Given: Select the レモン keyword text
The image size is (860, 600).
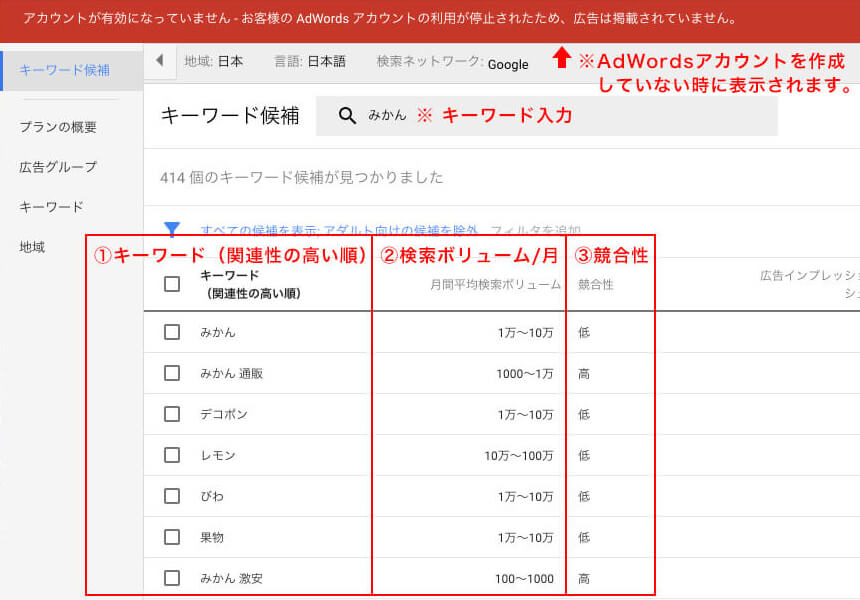Looking at the screenshot, I should (218, 455).
